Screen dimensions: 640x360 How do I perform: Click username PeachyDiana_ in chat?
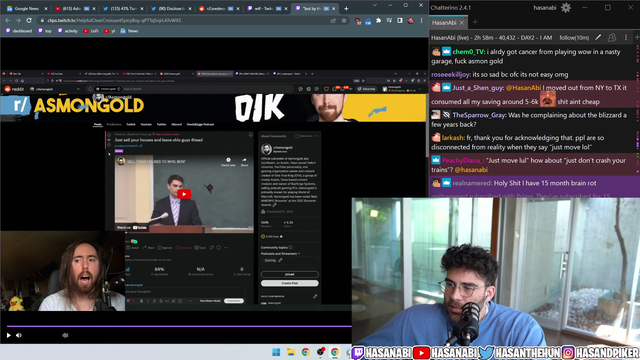(x=463, y=160)
